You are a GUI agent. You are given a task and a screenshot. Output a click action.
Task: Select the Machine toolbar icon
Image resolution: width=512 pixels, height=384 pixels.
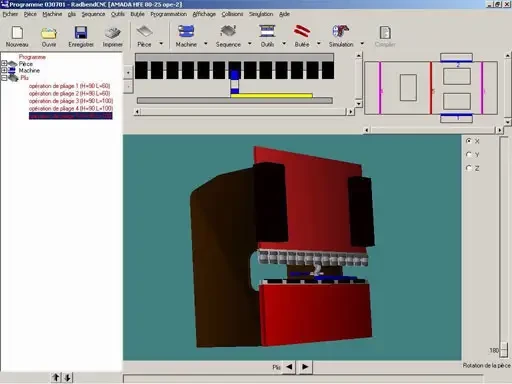186,32
